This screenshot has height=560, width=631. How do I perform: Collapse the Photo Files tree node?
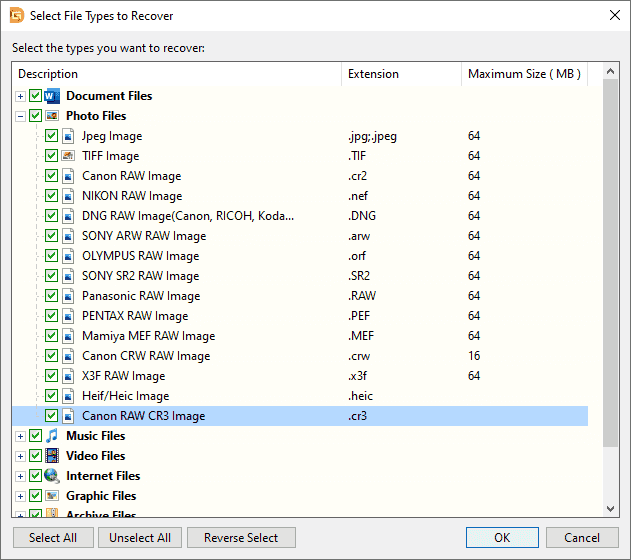[21, 116]
